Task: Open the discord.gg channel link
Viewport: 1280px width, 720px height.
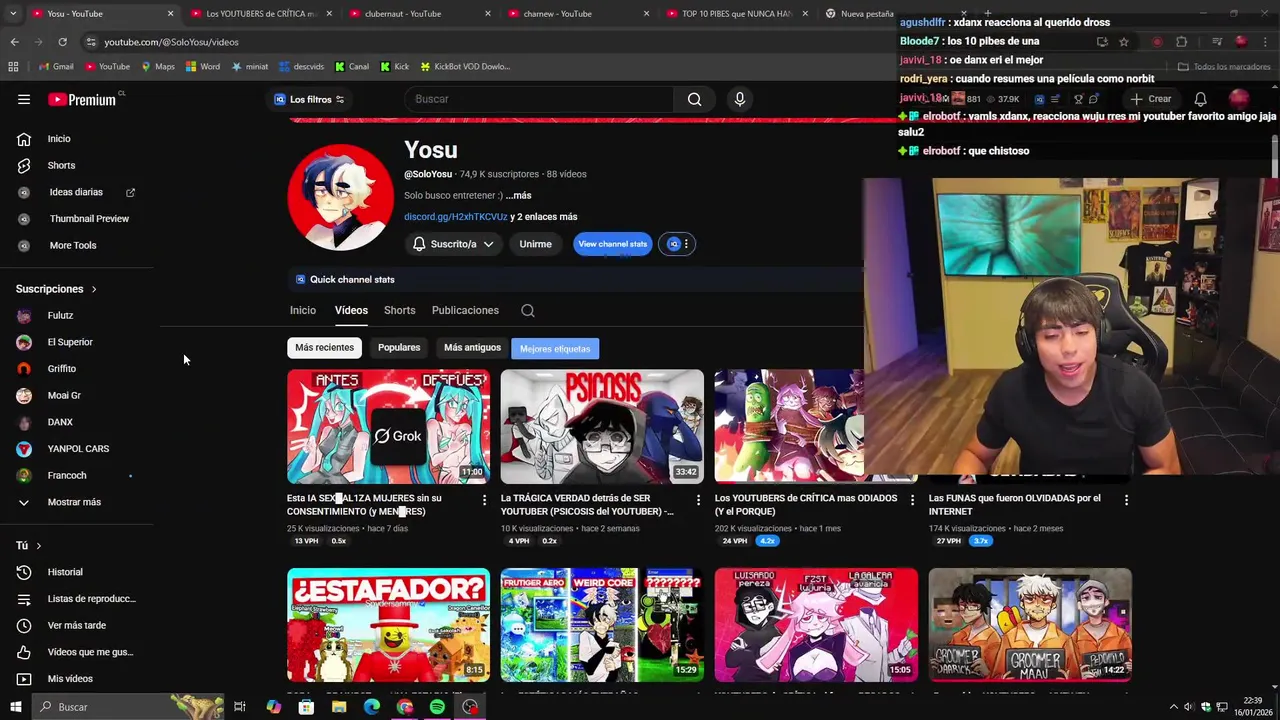Action: pos(455,217)
